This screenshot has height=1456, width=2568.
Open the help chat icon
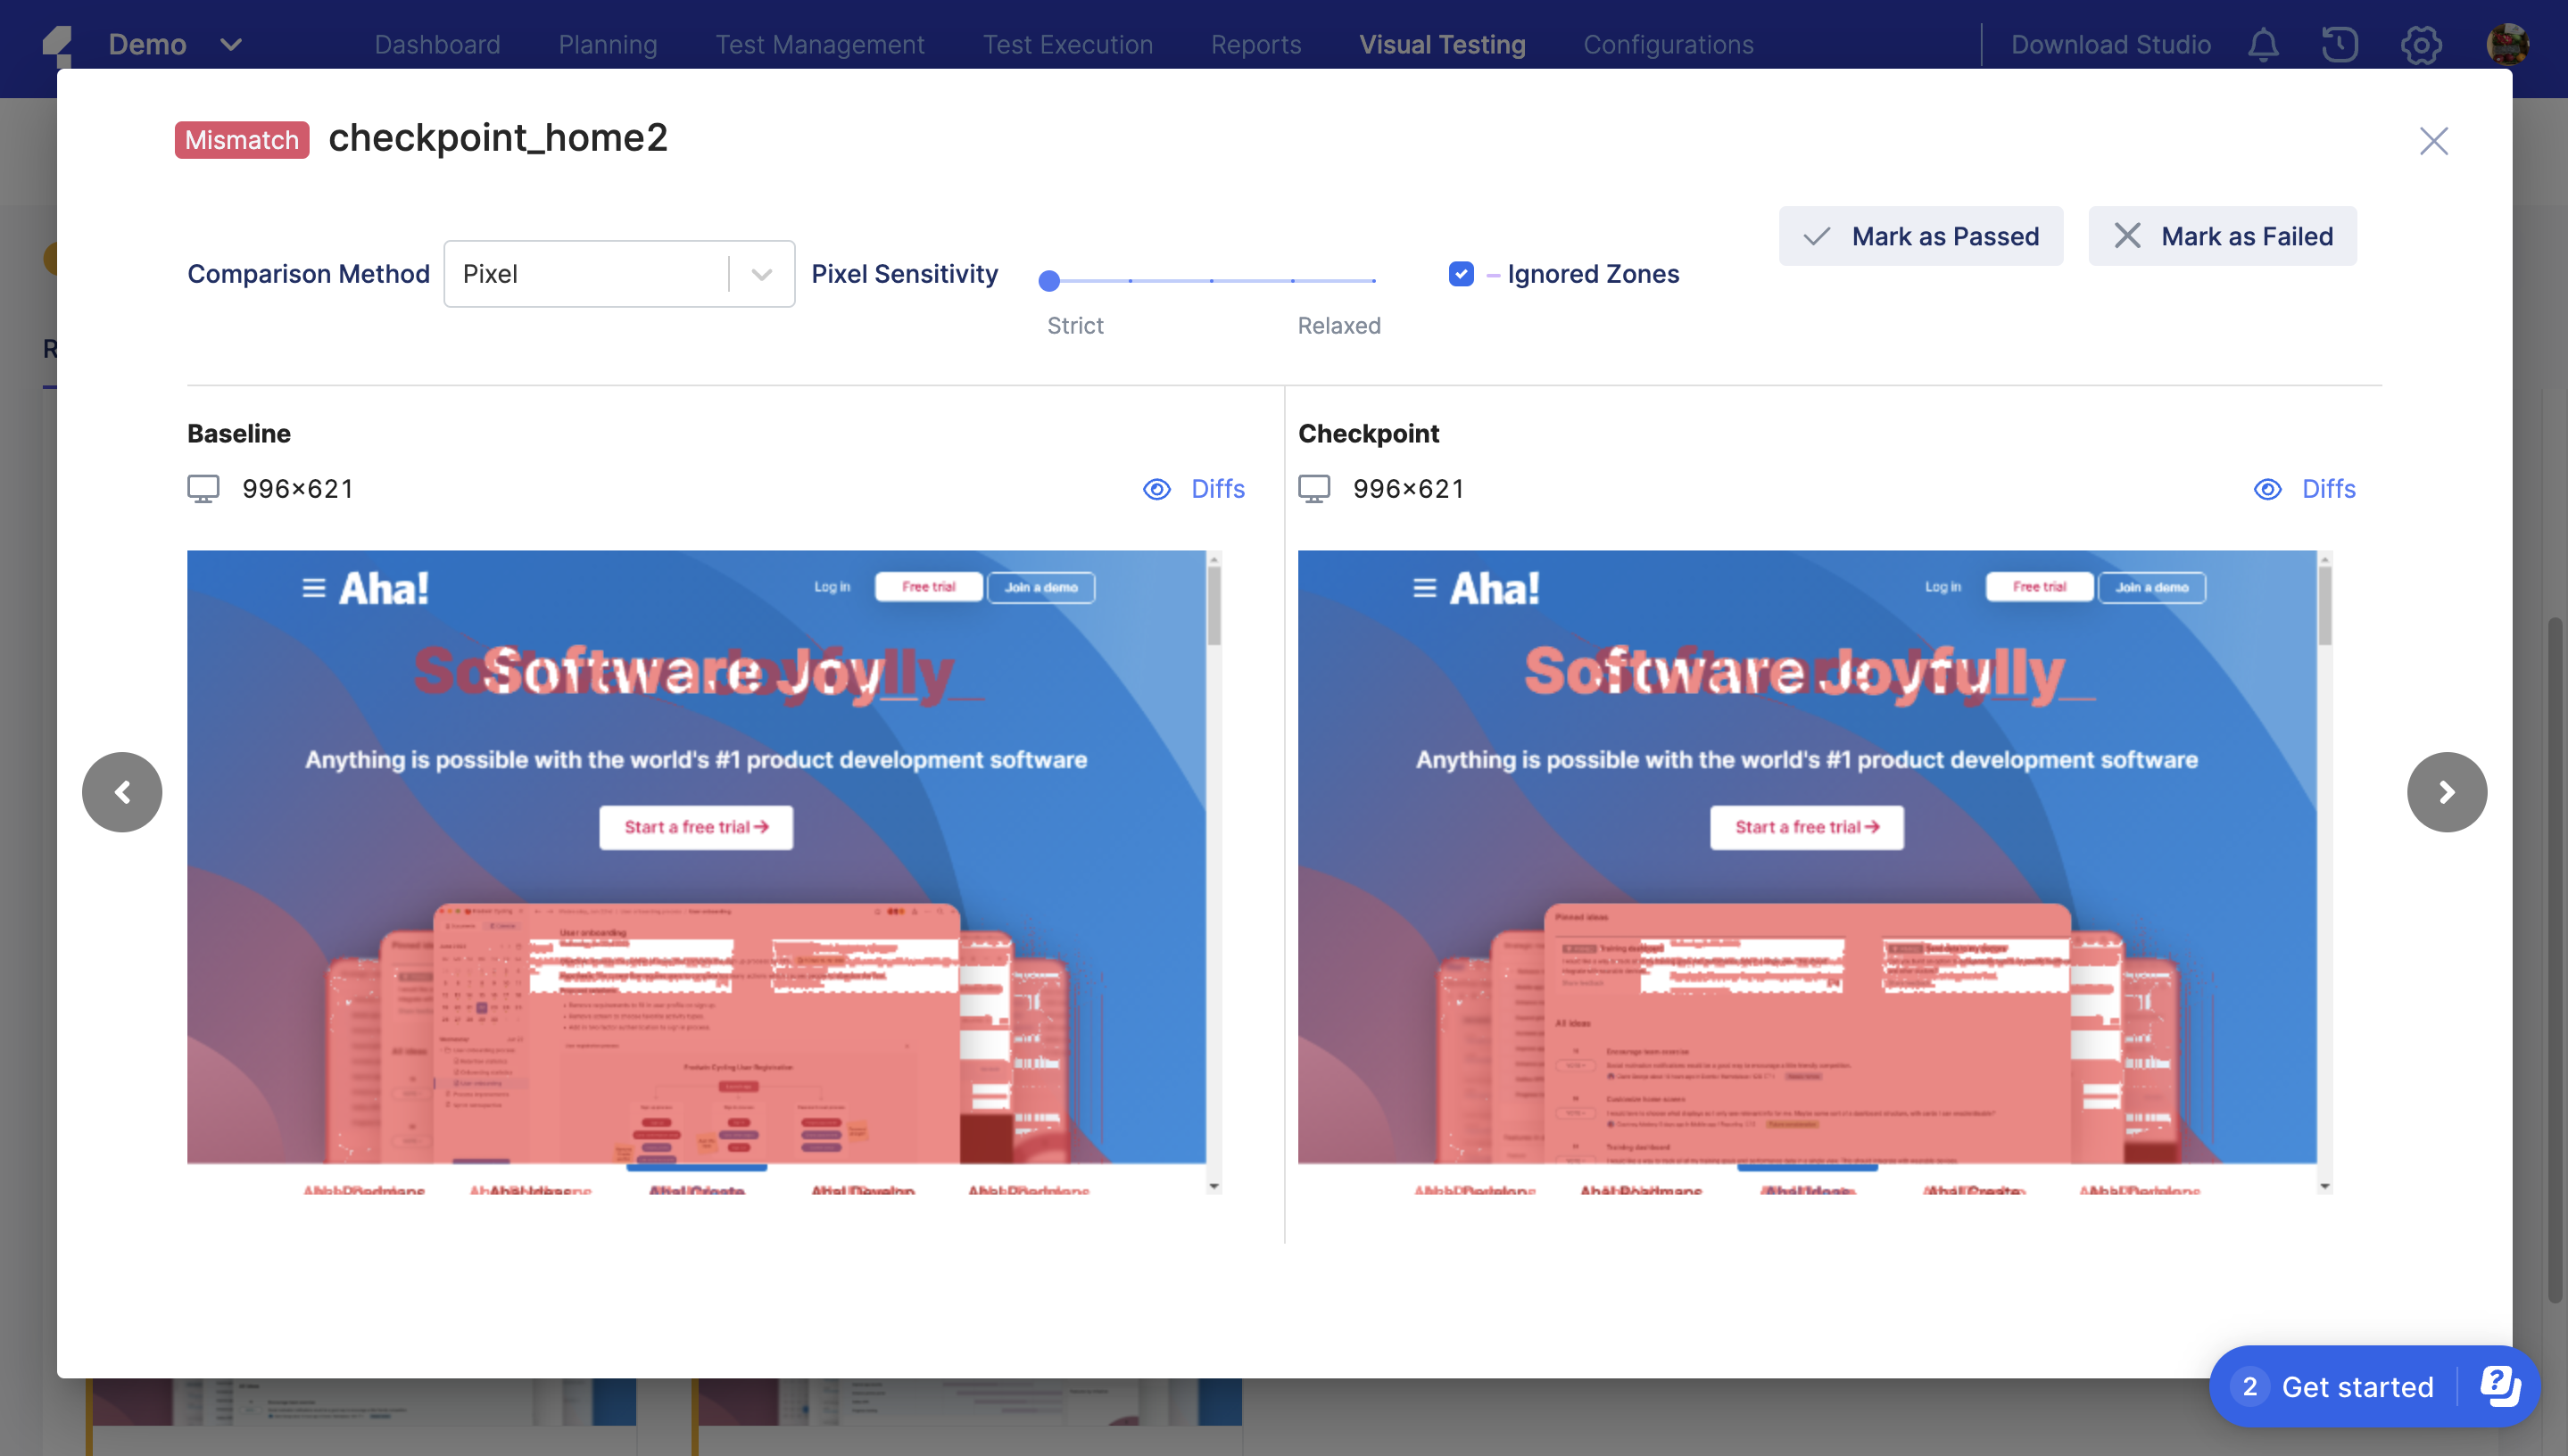point(2499,1386)
